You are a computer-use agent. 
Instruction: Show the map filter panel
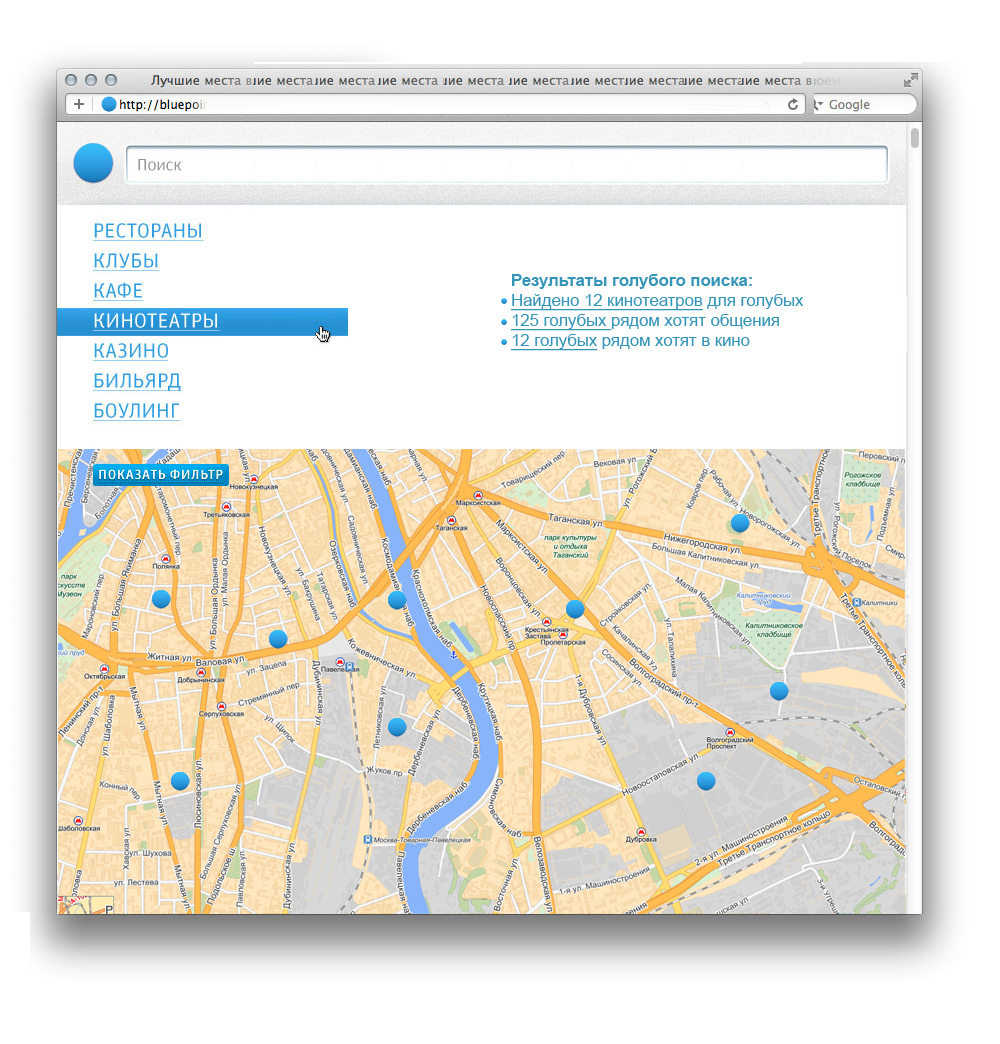tap(162, 475)
